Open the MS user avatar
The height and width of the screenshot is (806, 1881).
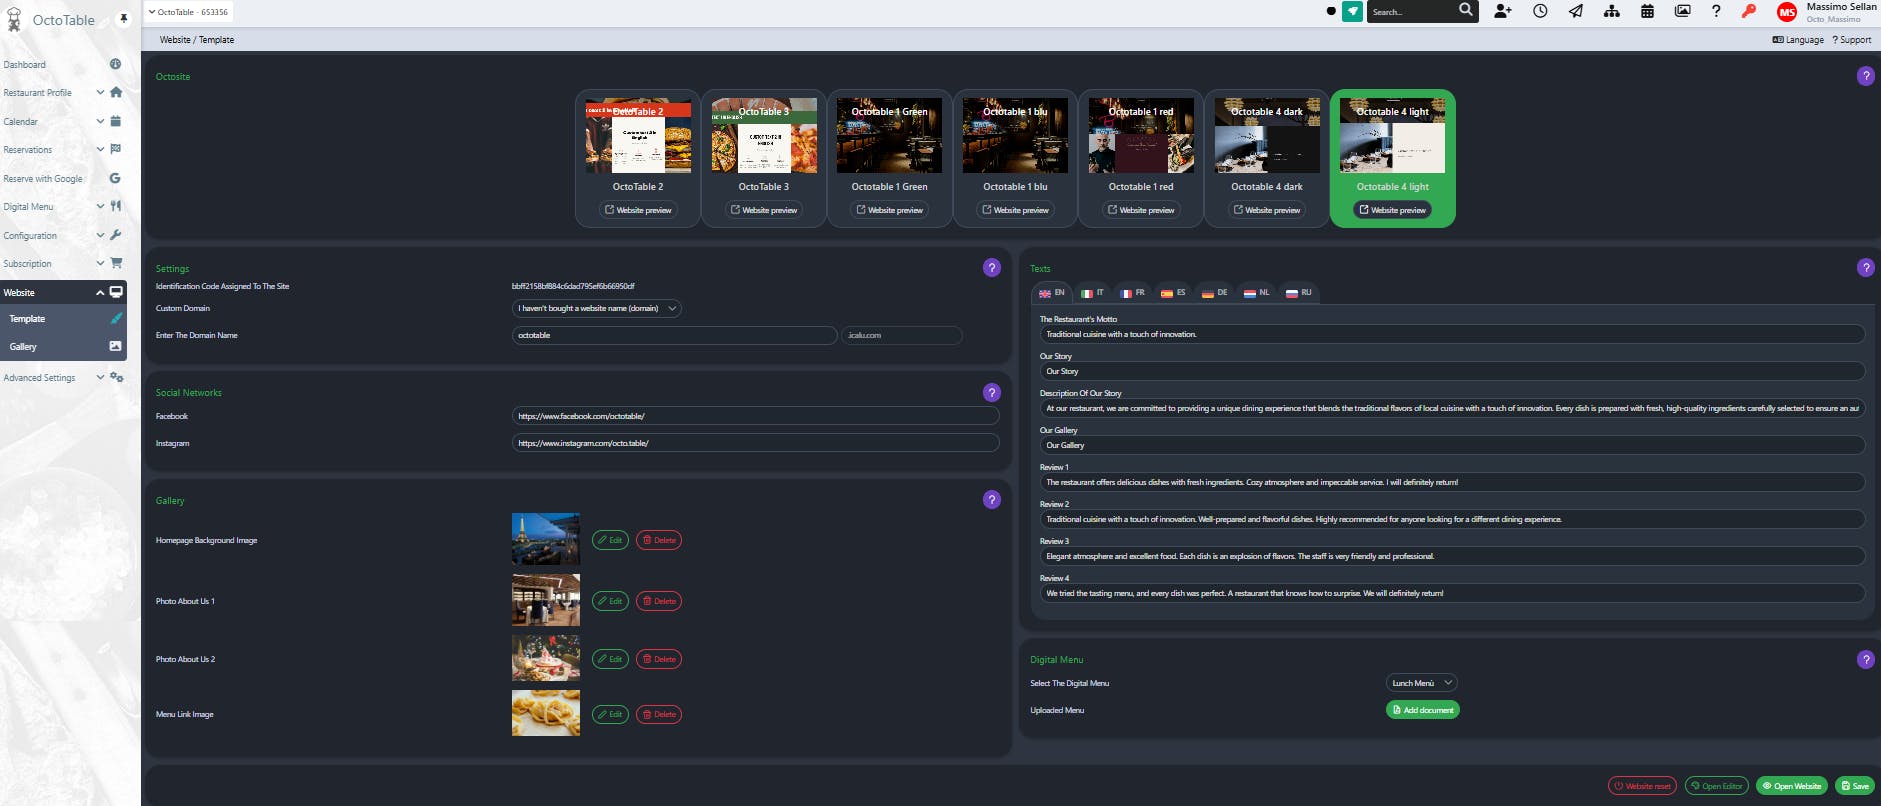coord(1787,12)
